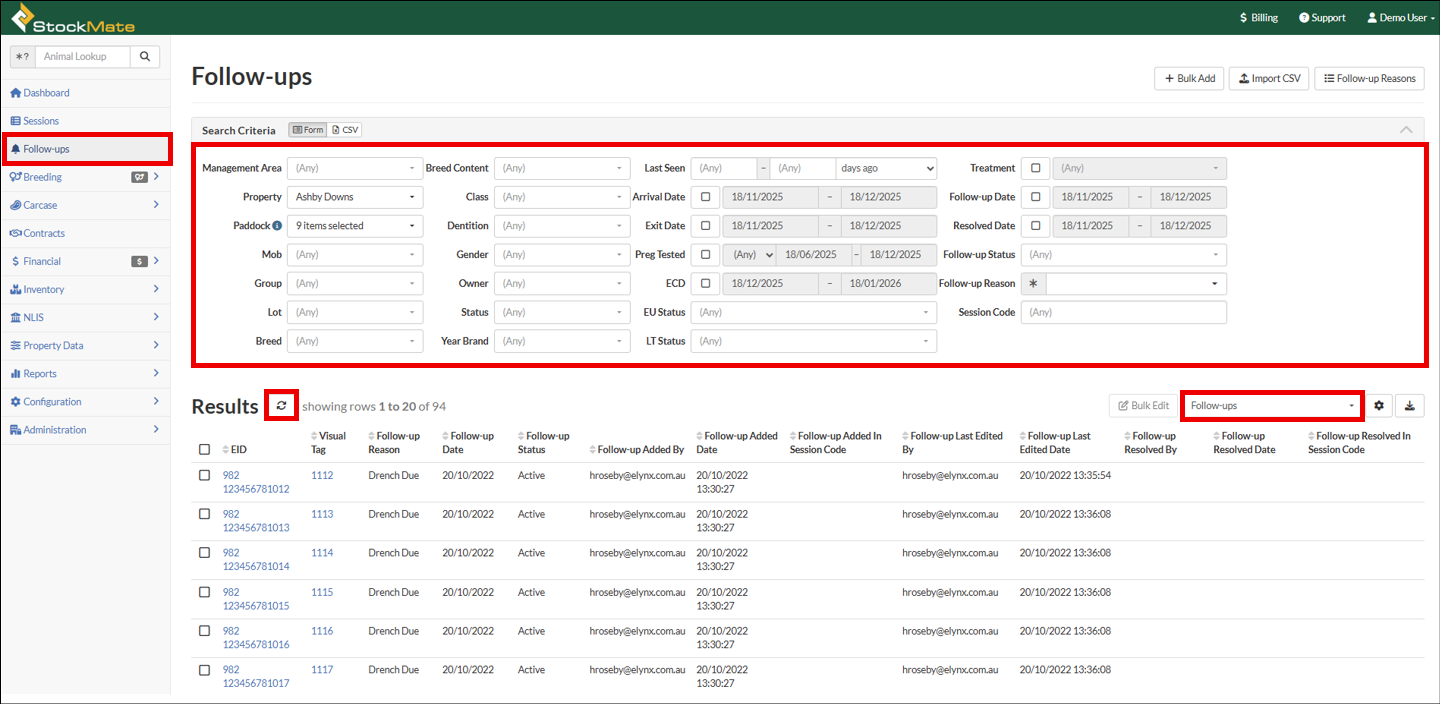Click the Bulk Add button
This screenshot has width=1440, height=704.
(1188, 78)
